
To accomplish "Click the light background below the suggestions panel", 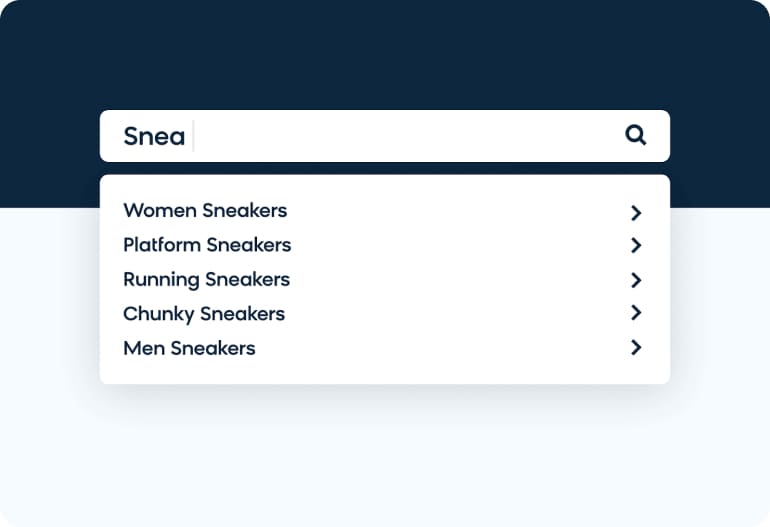I will click(x=385, y=457).
